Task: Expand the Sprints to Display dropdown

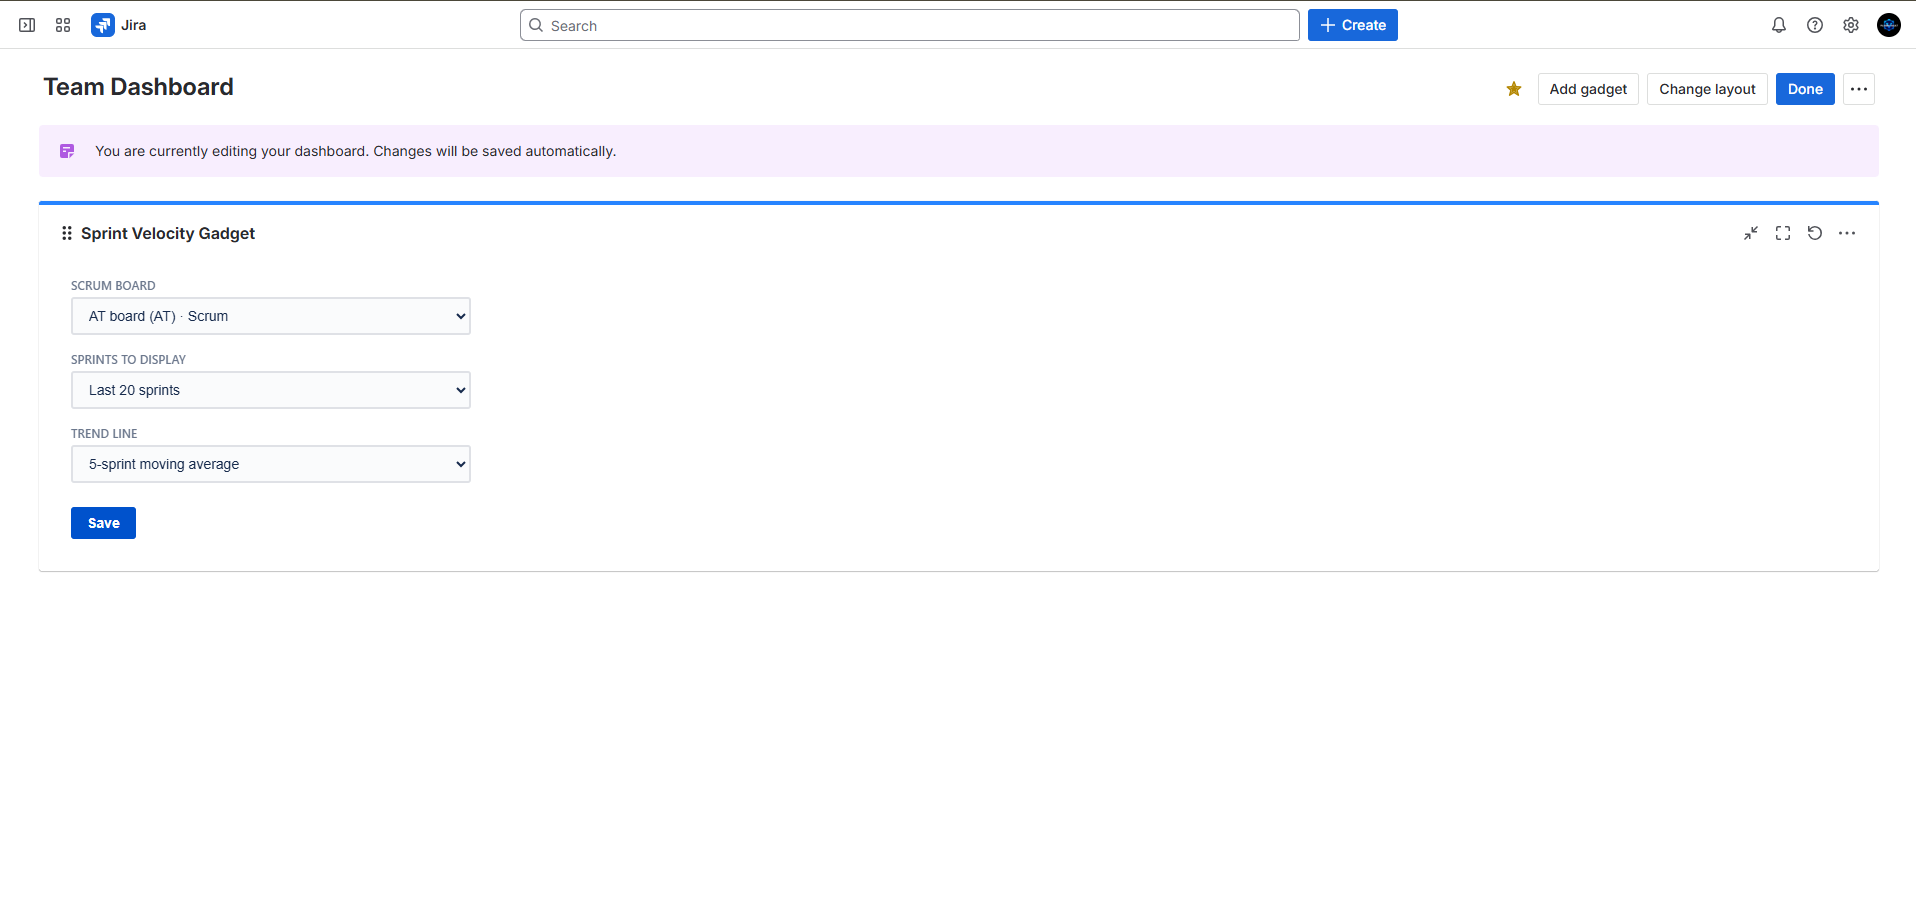Action: coord(270,390)
